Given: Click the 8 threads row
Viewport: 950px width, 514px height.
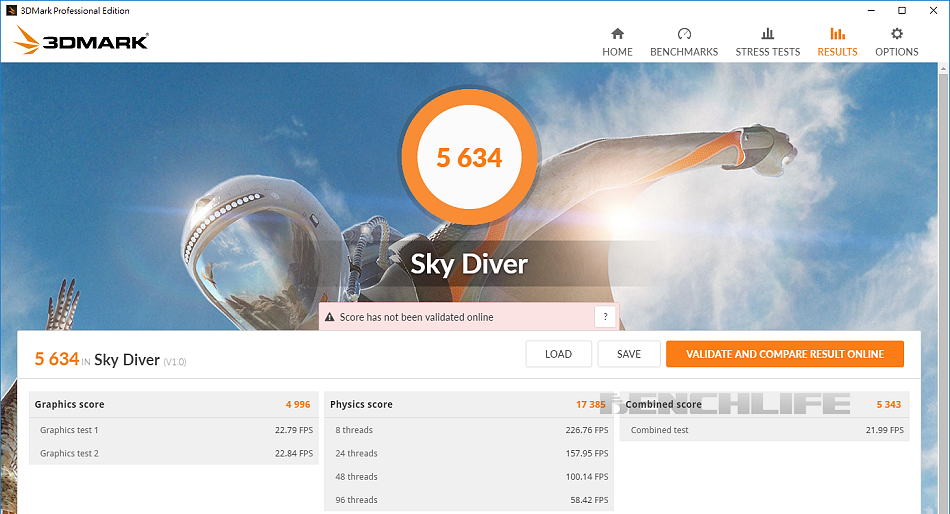Looking at the screenshot, I should click(468, 430).
